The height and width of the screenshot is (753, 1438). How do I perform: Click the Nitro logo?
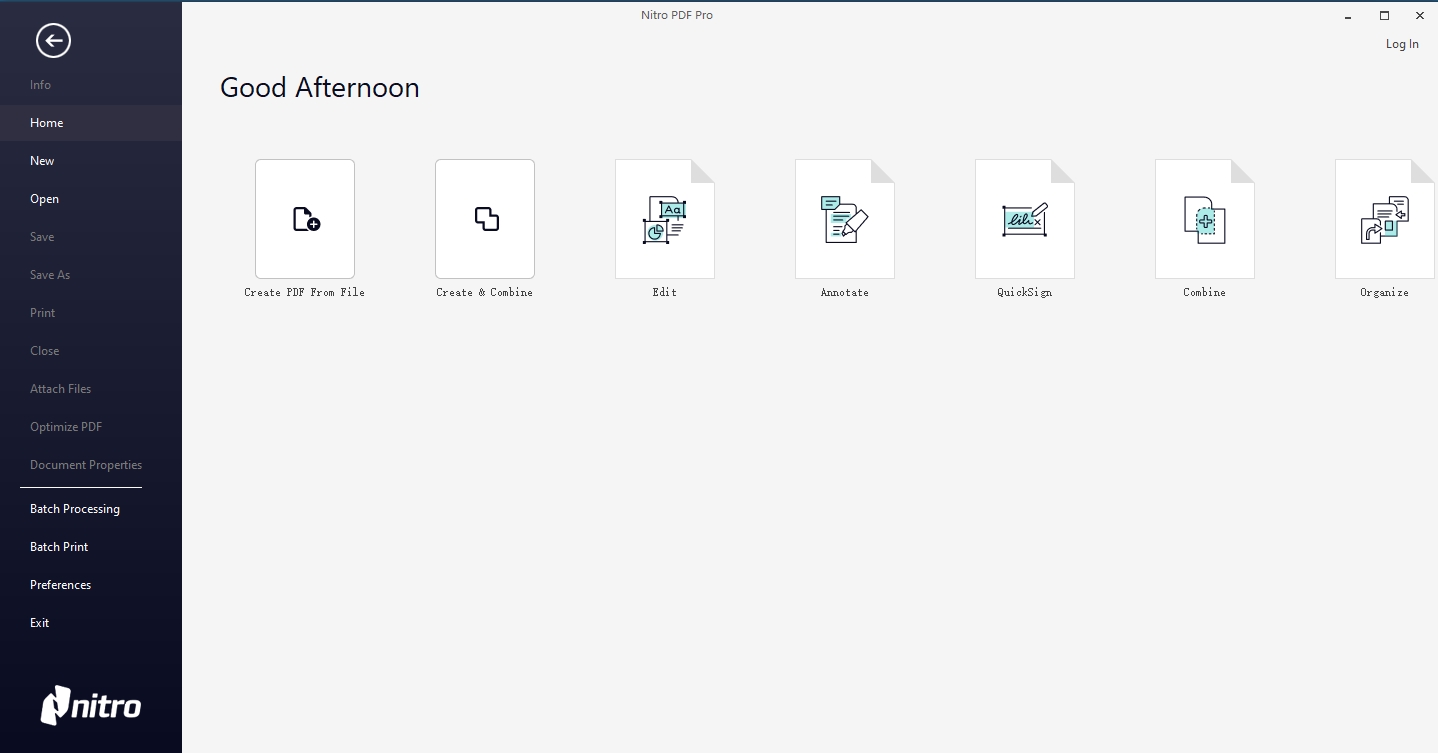pyautogui.click(x=91, y=706)
